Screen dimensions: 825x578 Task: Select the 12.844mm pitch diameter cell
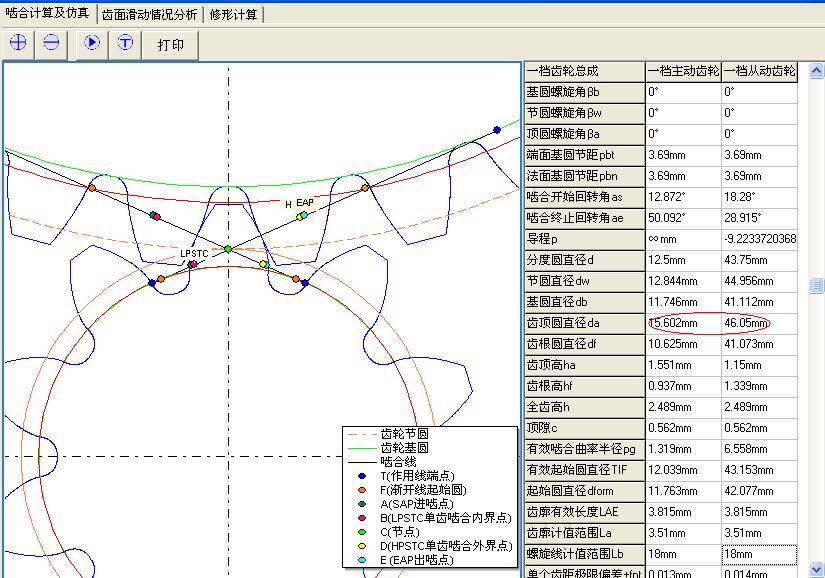683,281
